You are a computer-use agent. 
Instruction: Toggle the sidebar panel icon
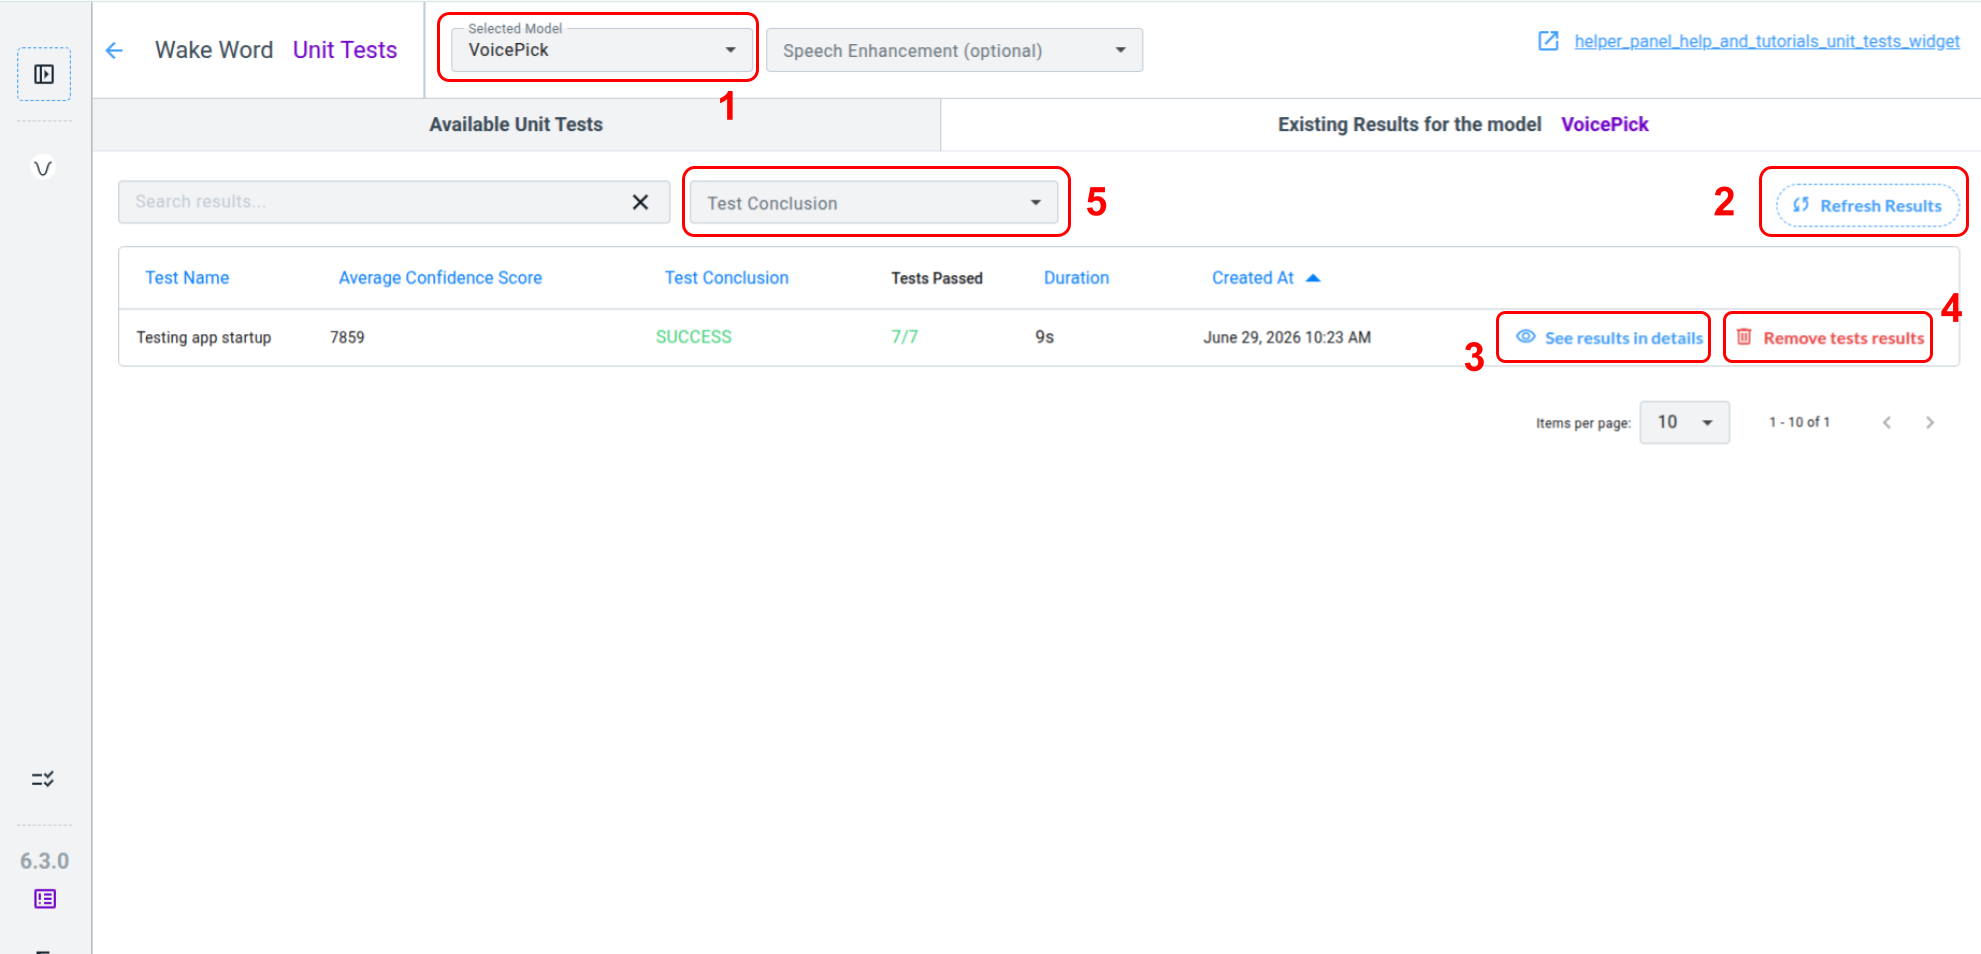click(44, 74)
